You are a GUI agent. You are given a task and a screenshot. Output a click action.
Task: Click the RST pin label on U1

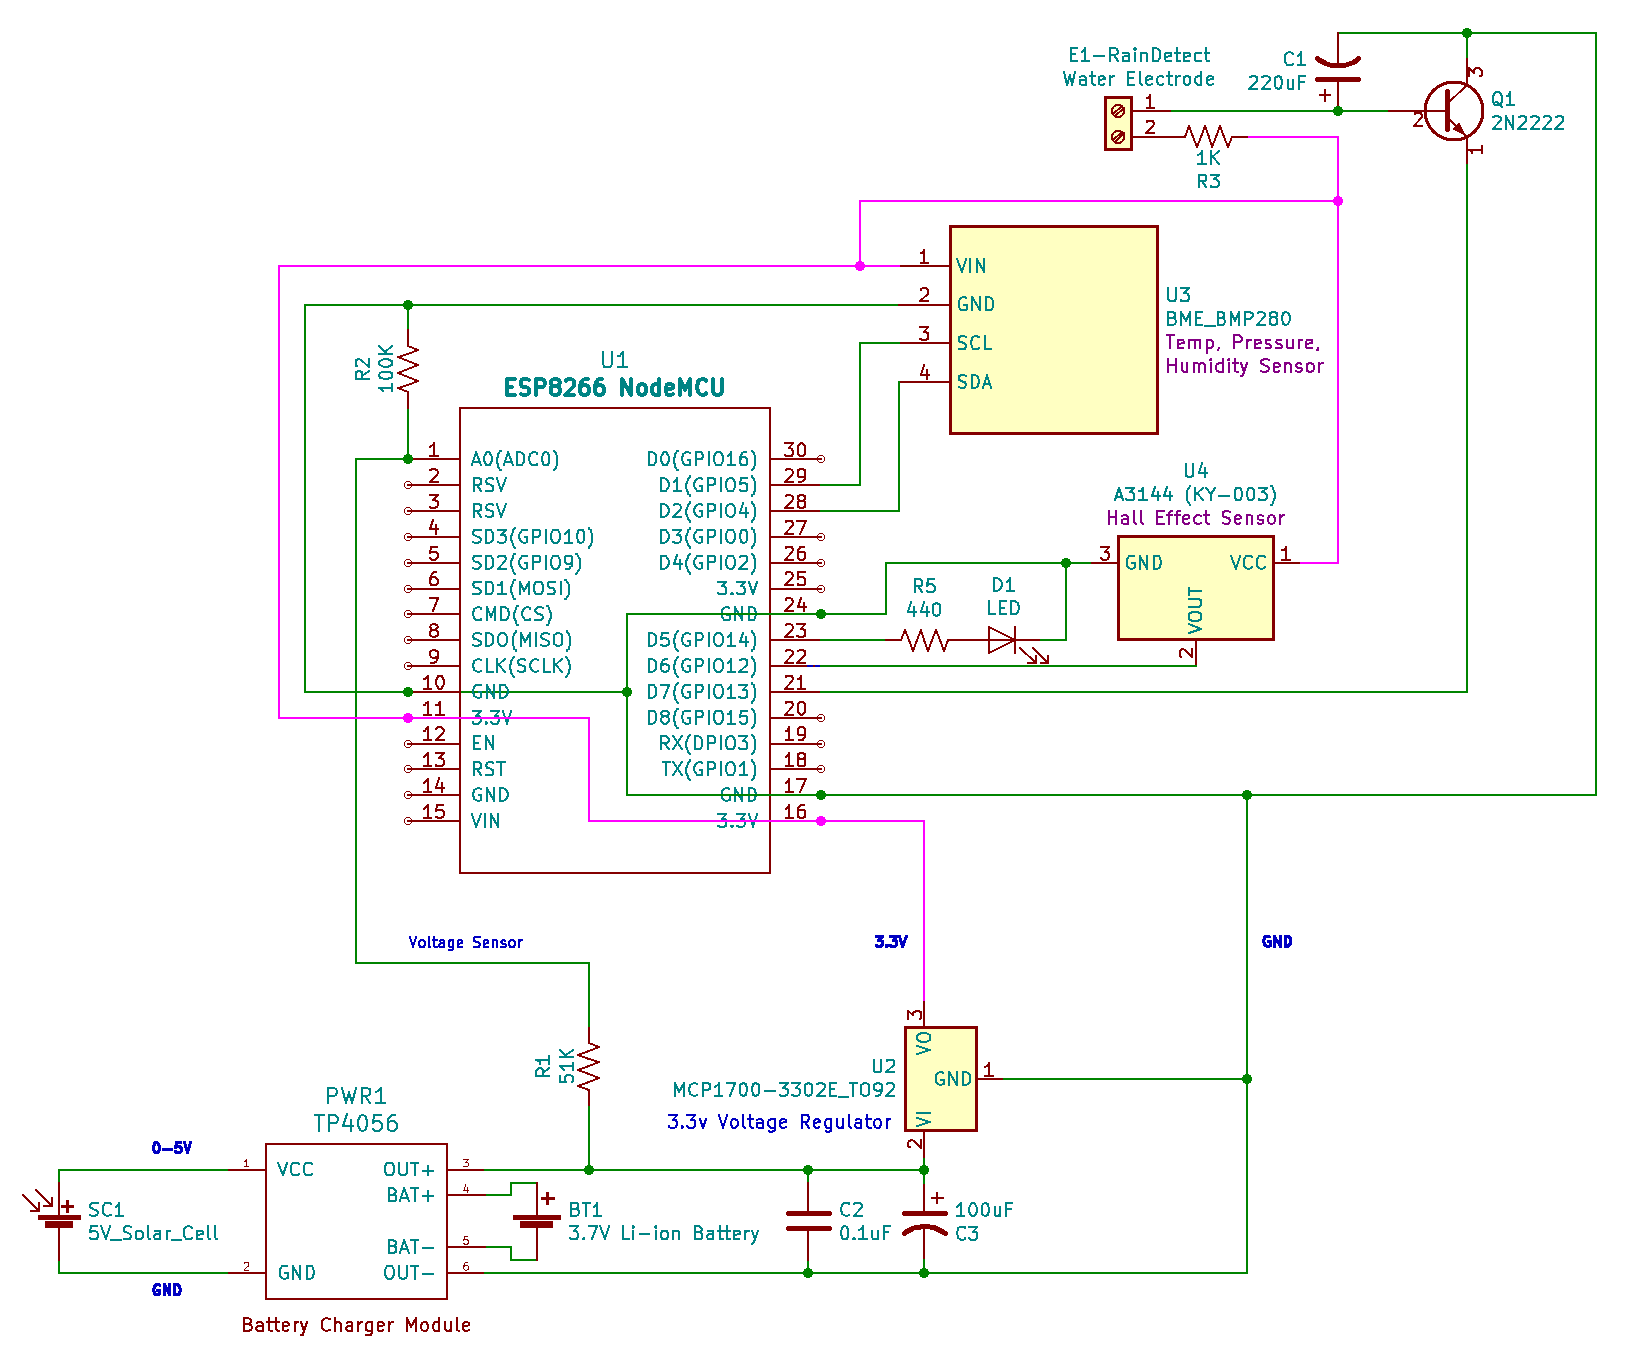(x=489, y=769)
